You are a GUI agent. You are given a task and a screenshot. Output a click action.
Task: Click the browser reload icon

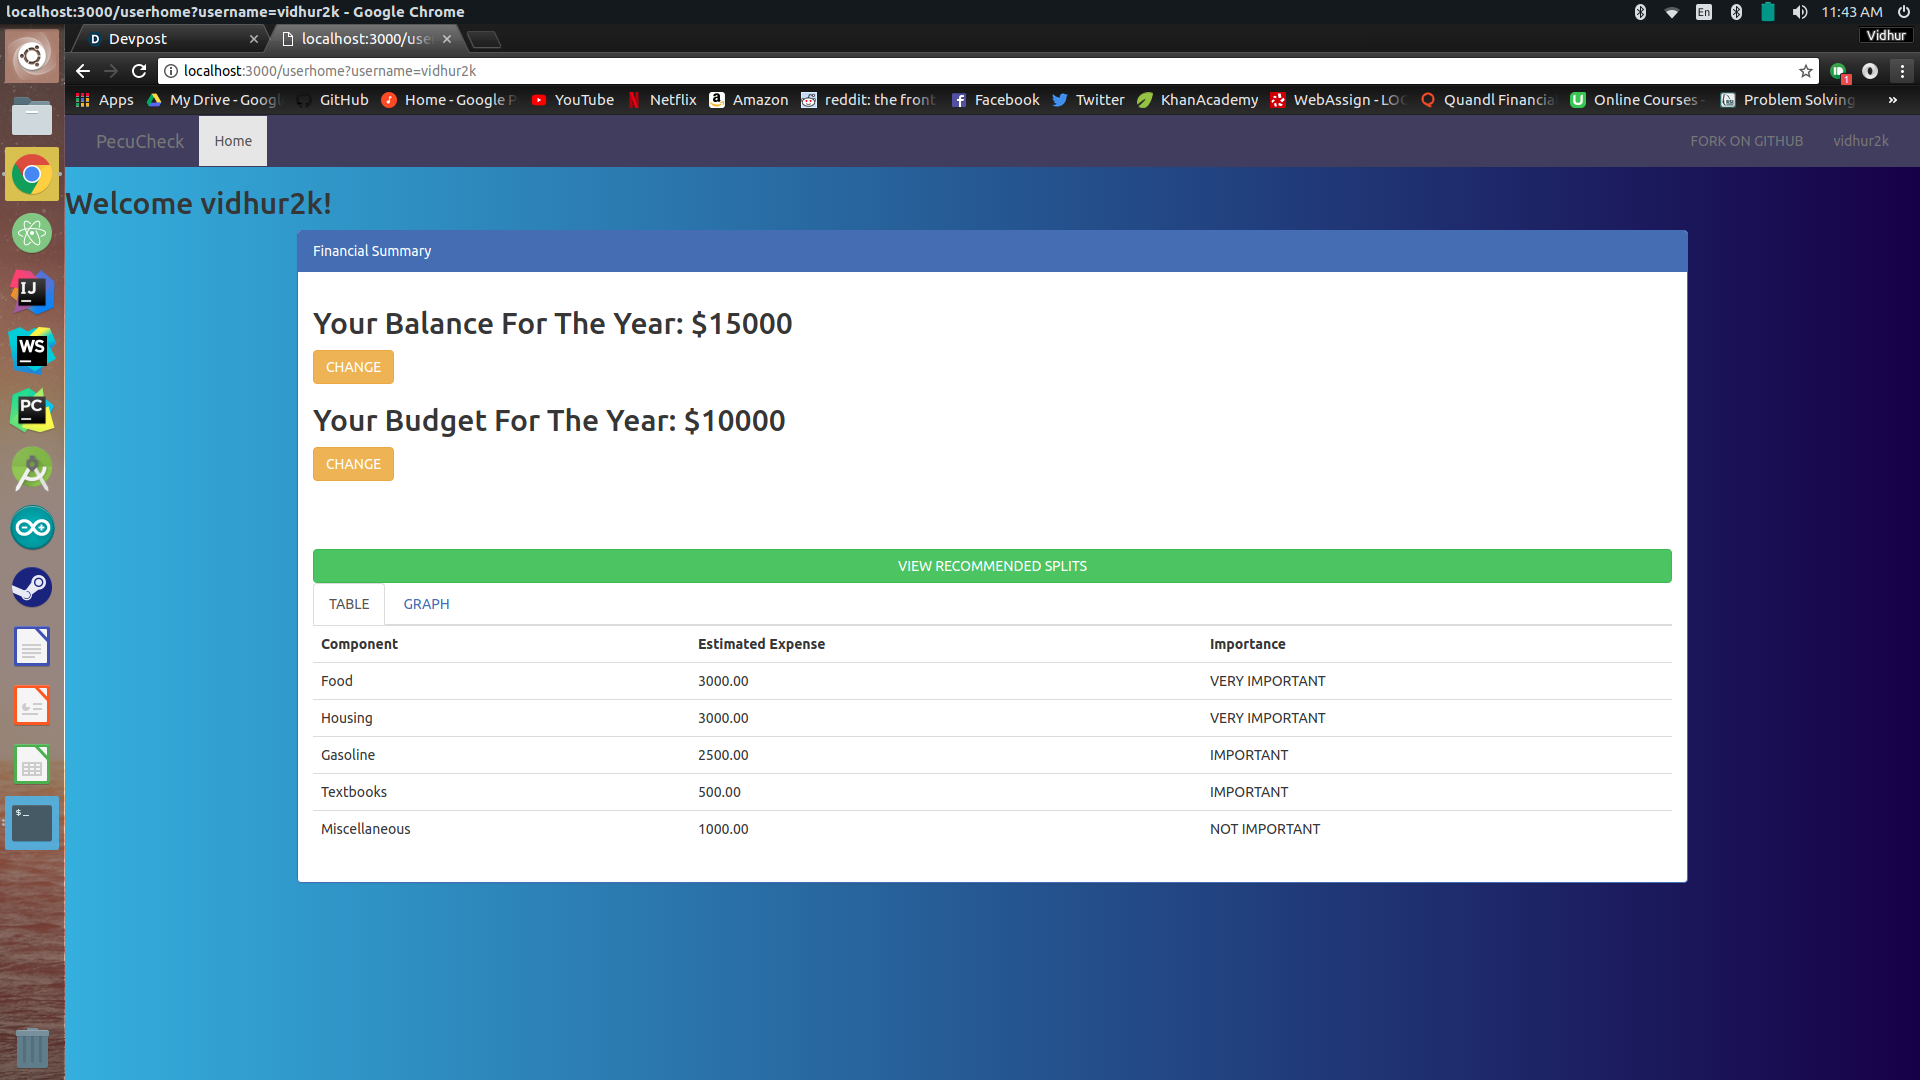(139, 71)
